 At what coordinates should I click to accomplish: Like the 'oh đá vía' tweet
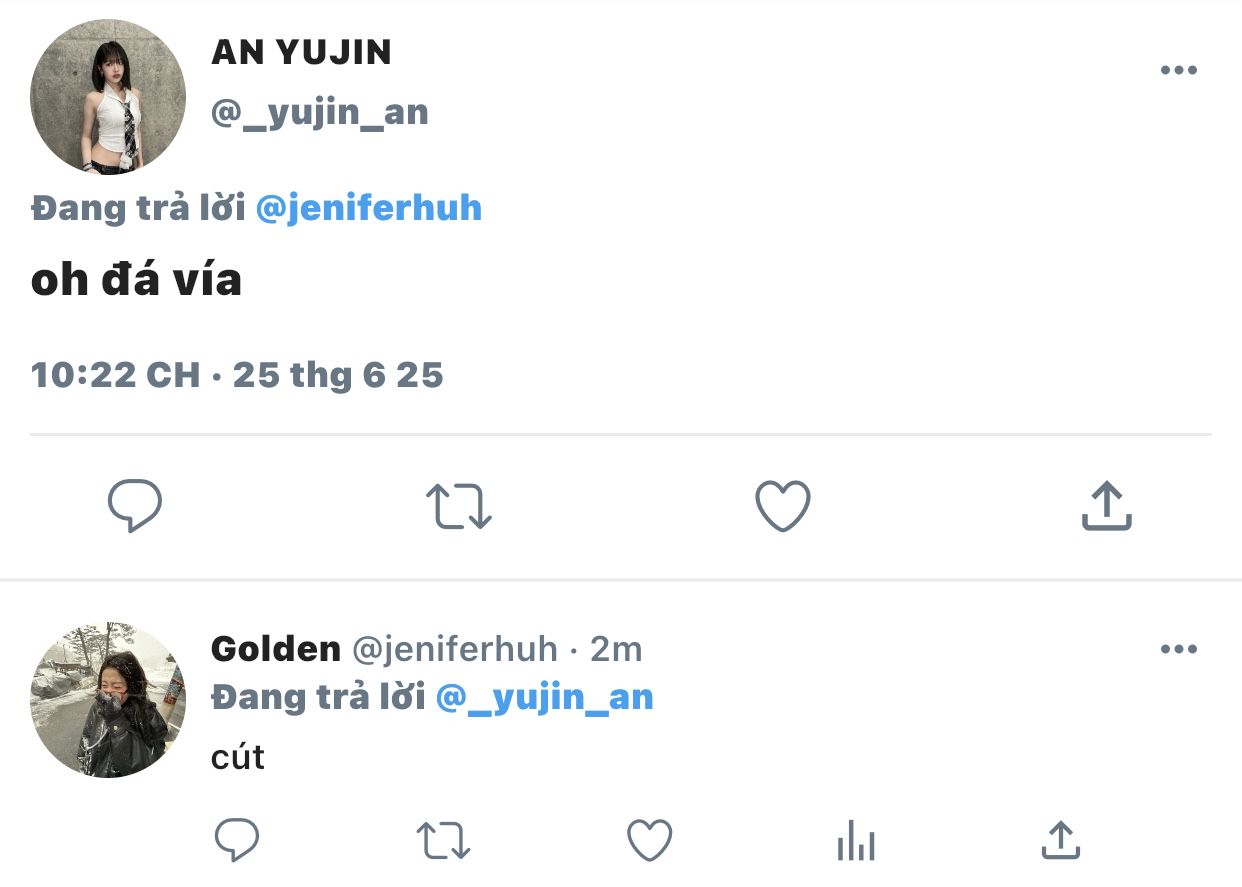[782, 506]
